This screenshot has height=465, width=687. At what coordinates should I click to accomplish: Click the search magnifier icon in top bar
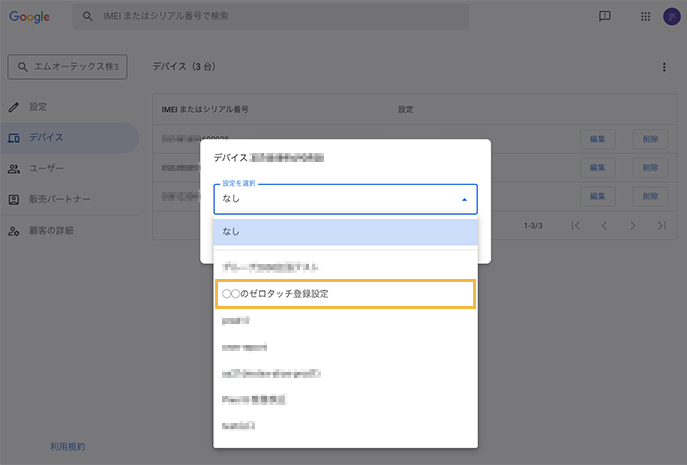click(x=88, y=16)
